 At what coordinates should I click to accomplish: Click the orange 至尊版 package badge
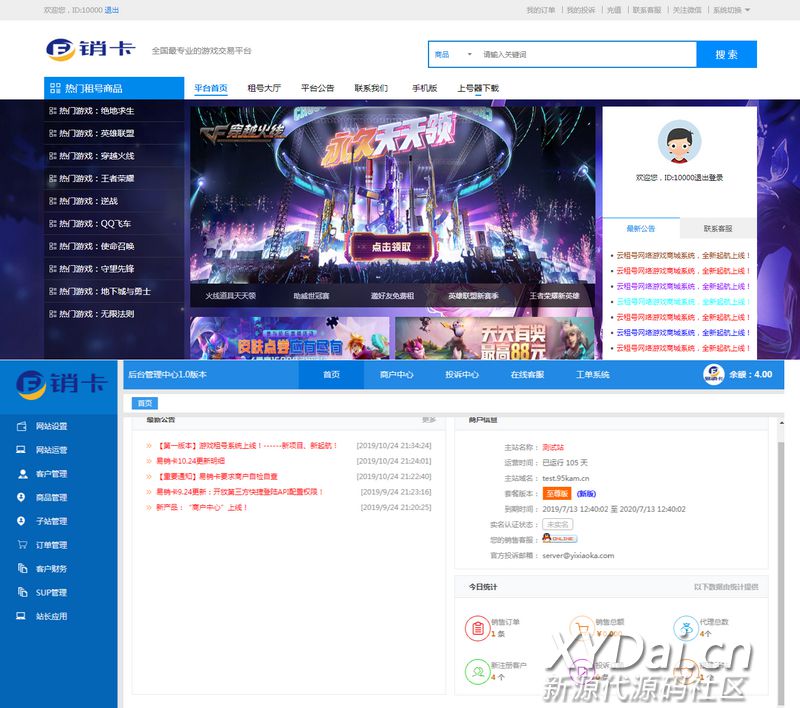[x=556, y=494]
